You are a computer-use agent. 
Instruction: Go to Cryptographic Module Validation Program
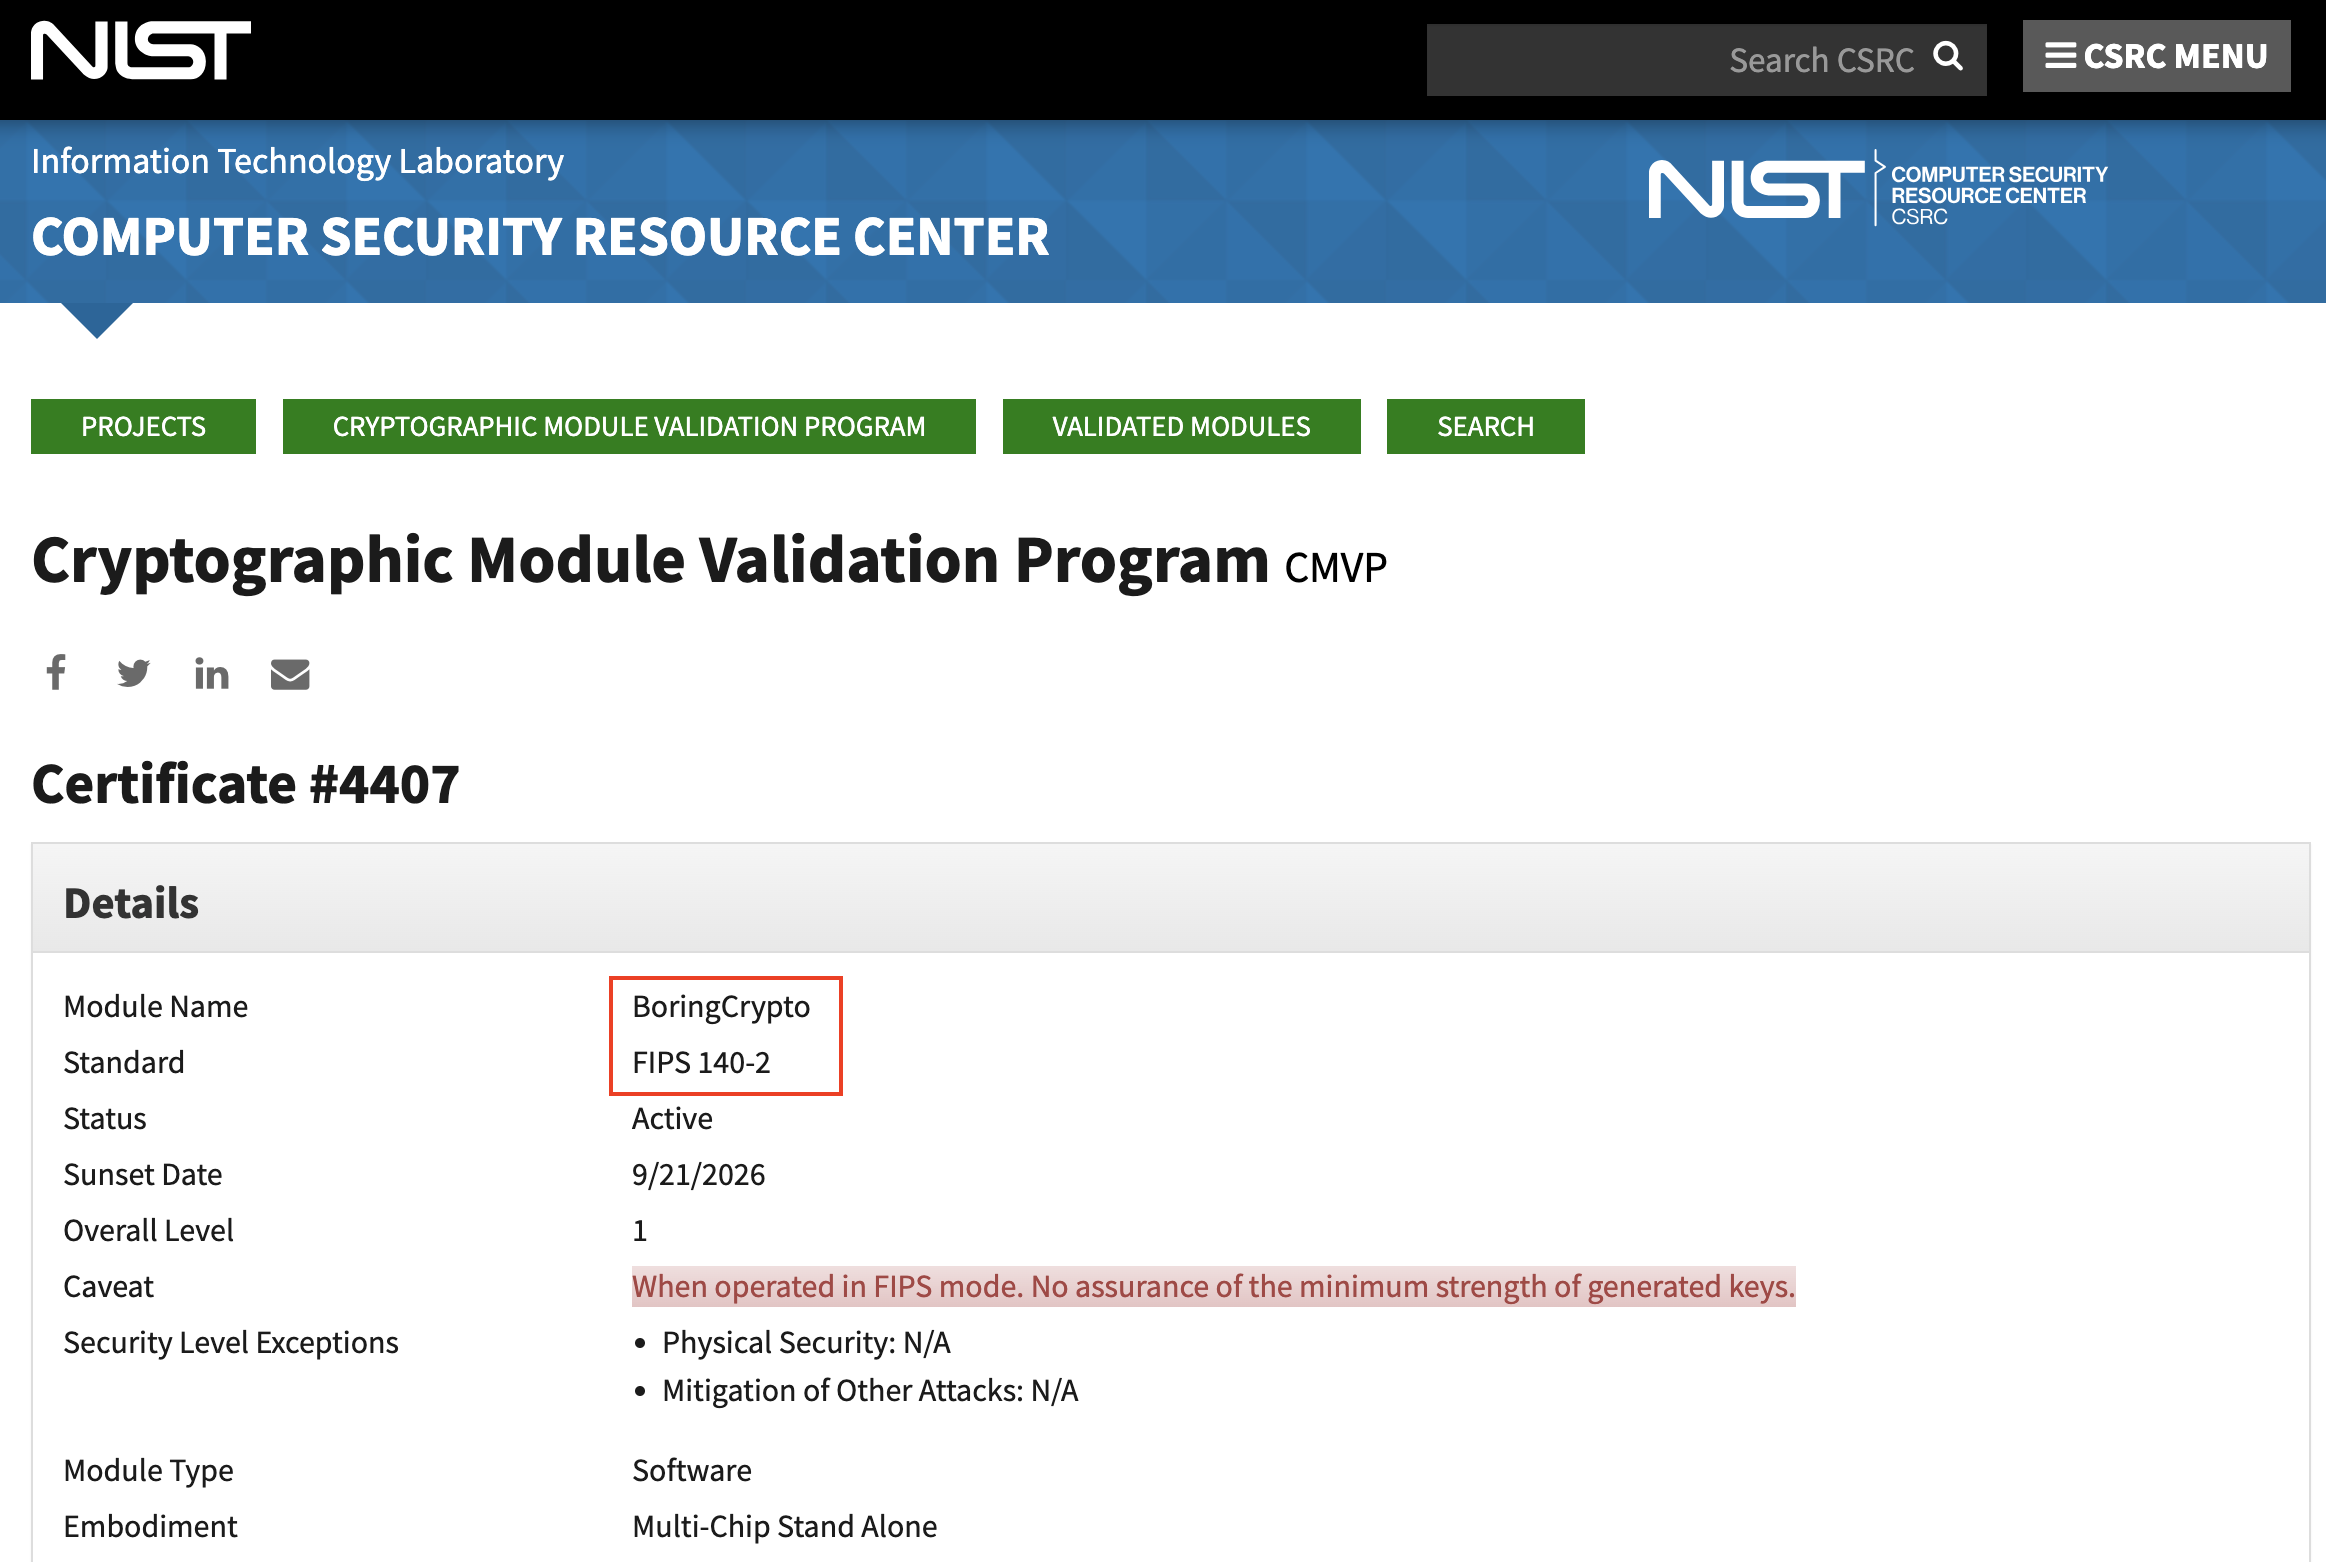629,427
